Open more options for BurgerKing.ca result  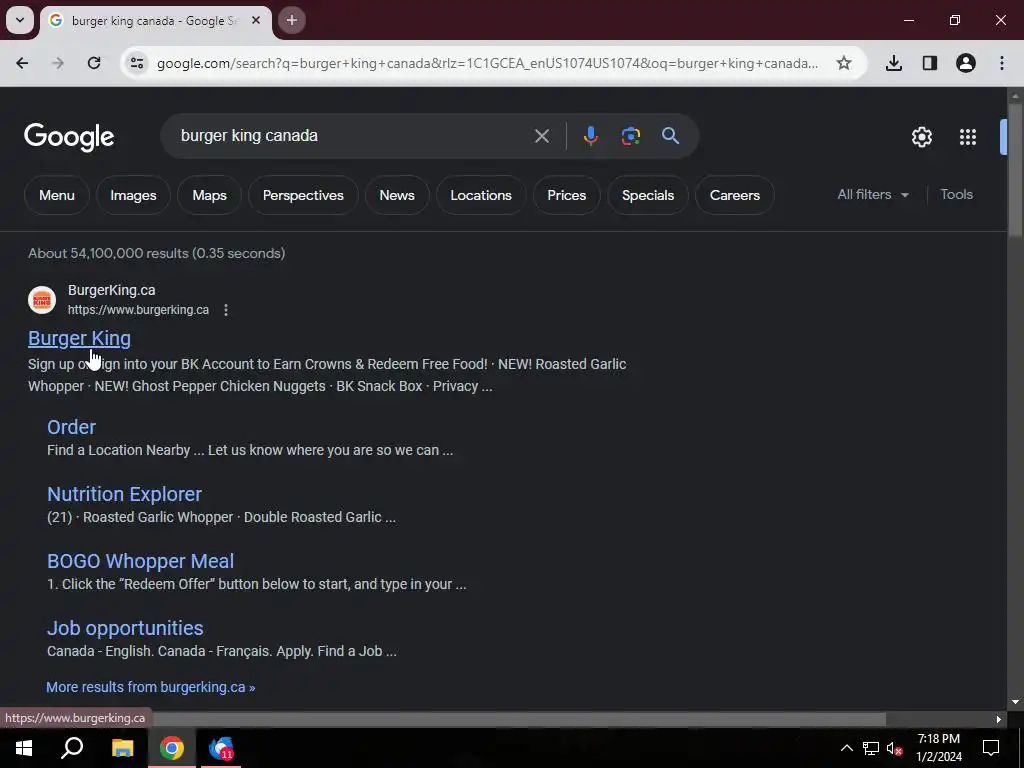[226, 310]
